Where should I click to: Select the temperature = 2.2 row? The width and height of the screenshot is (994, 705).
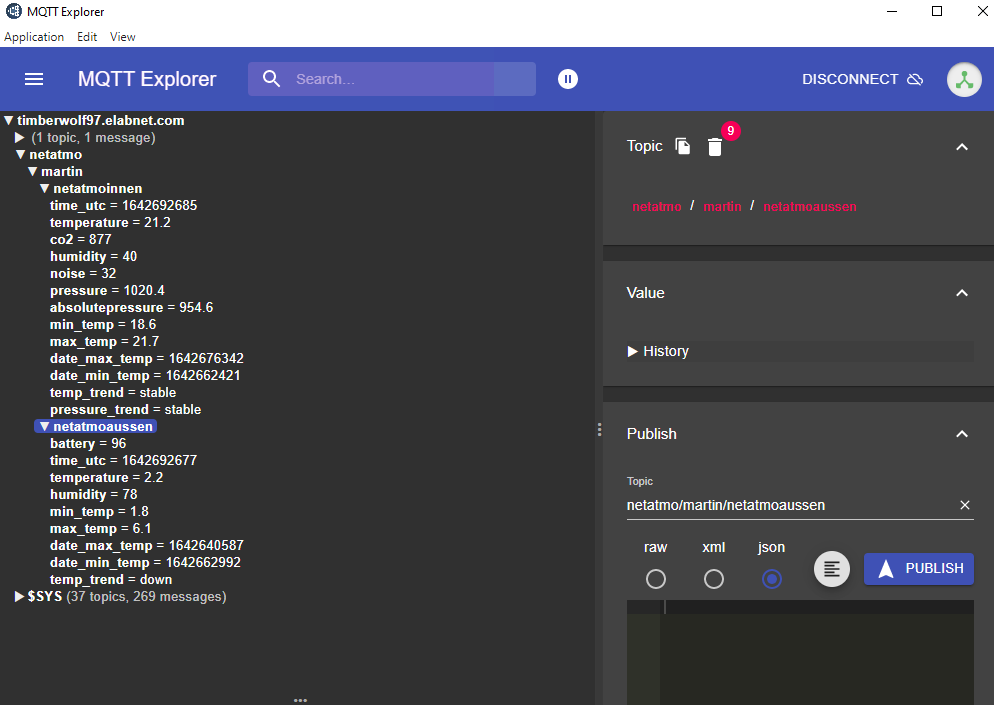click(106, 477)
